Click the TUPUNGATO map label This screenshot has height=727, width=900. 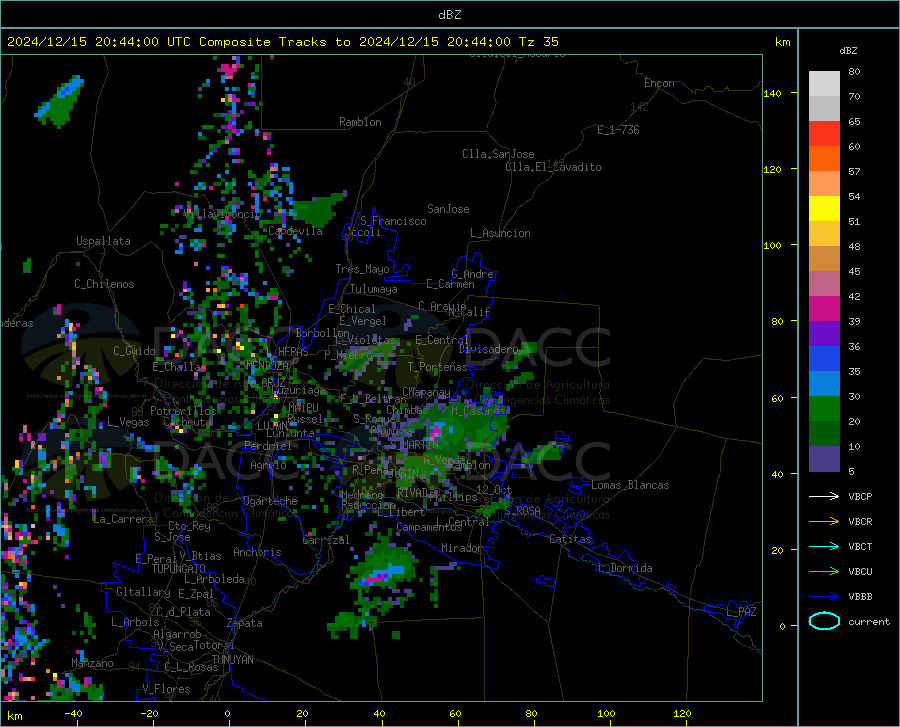179,569
